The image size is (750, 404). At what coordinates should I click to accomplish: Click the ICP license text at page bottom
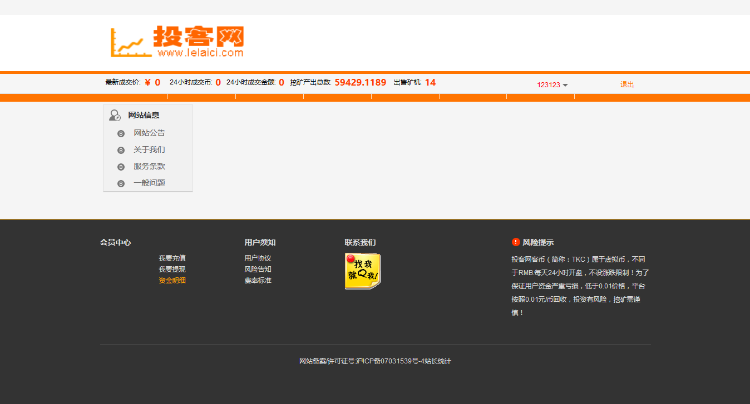pyautogui.click(x=375, y=361)
